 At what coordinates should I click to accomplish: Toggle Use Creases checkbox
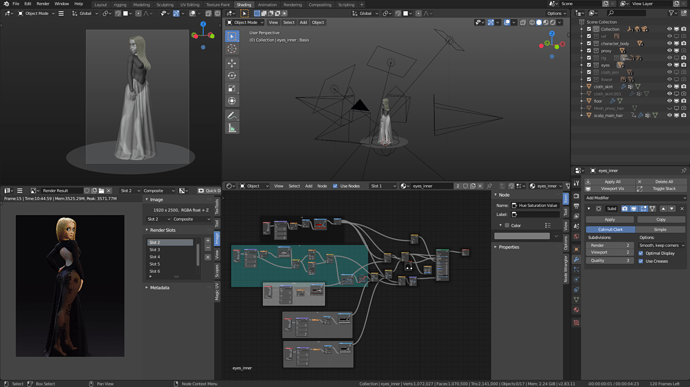point(641,261)
